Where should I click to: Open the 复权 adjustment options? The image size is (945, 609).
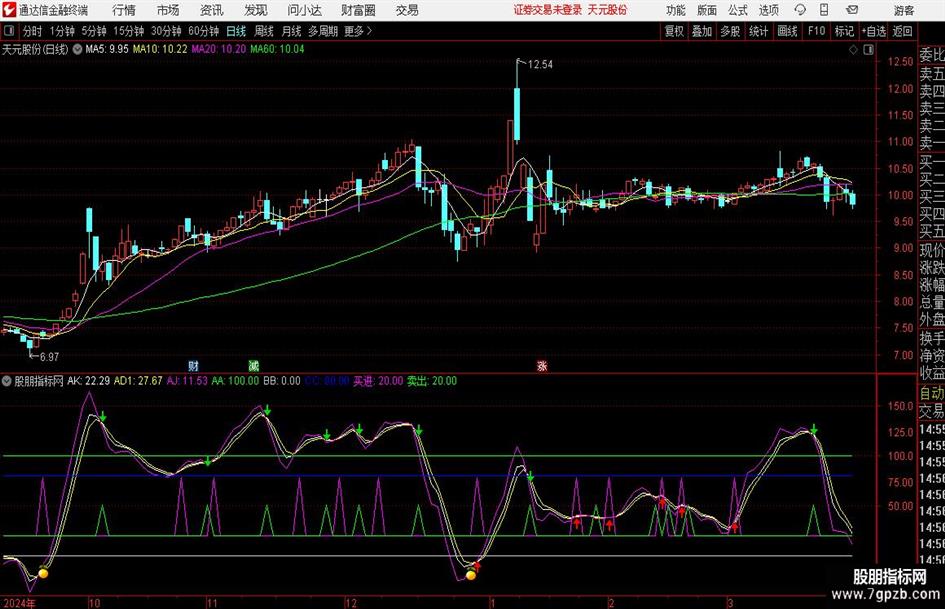coord(674,31)
